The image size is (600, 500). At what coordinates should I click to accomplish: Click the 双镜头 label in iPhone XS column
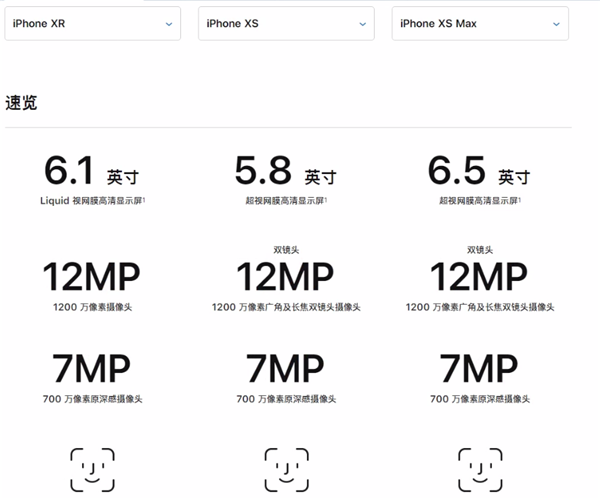[x=286, y=250]
